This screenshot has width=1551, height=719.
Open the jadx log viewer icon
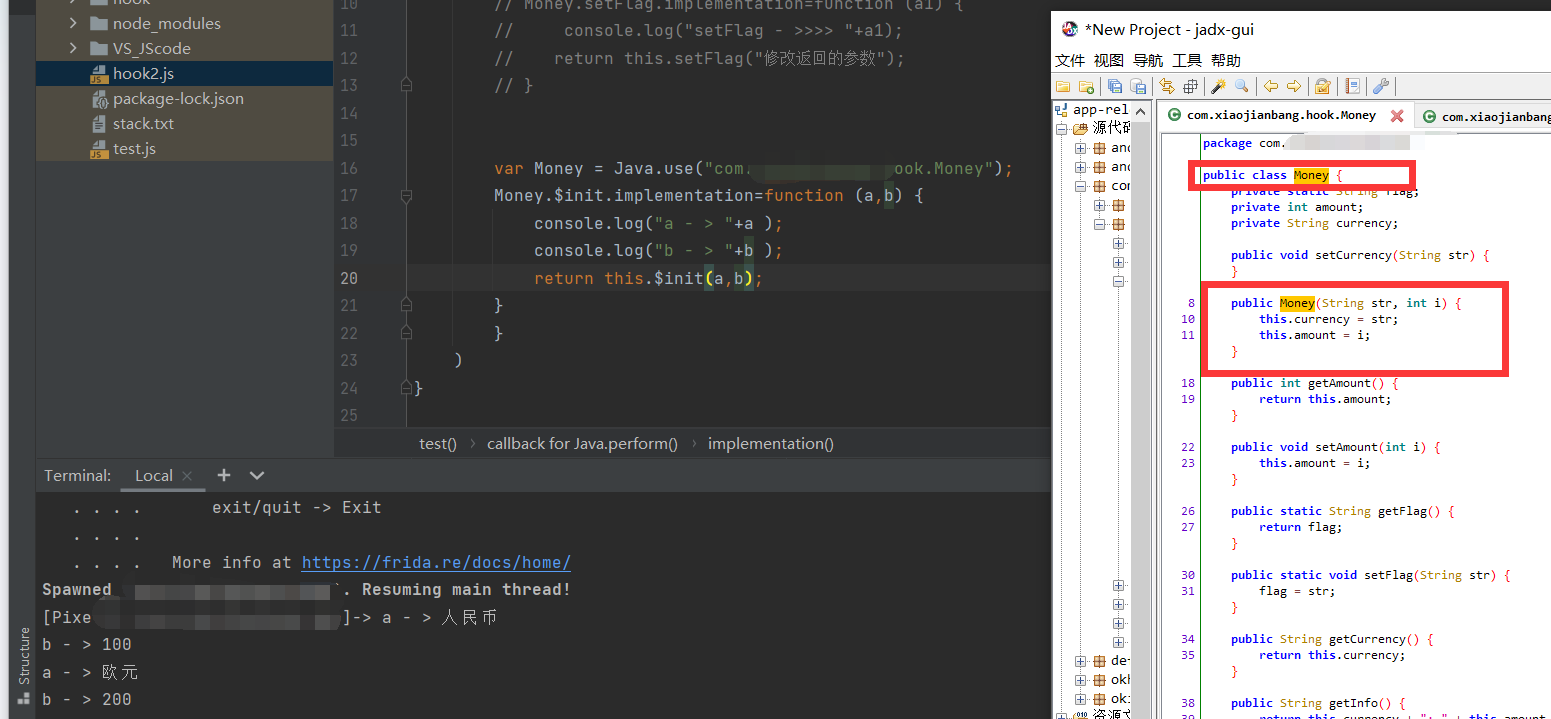(1352, 86)
